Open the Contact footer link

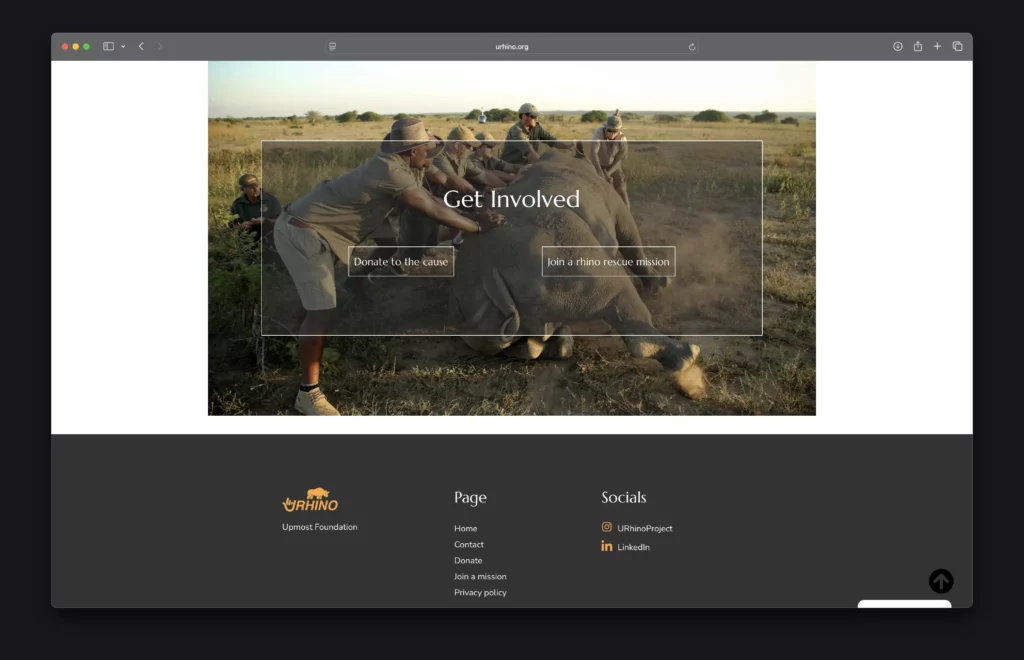(468, 545)
